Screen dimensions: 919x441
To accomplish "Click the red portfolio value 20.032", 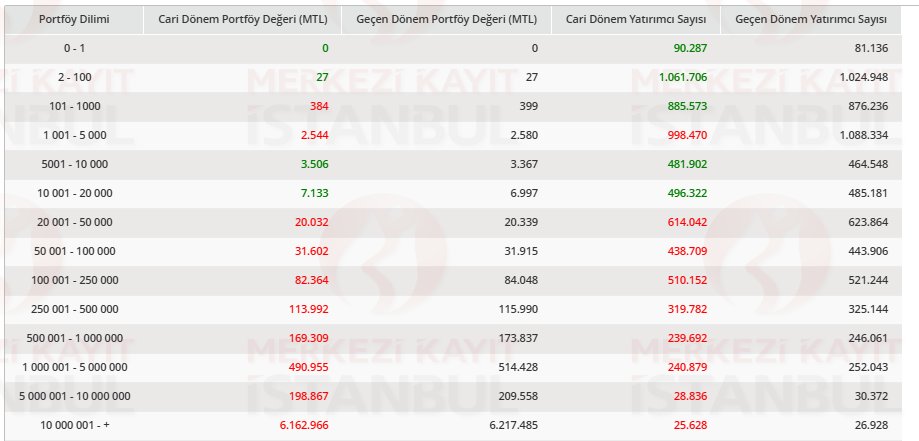I will (x=312, y=222).
